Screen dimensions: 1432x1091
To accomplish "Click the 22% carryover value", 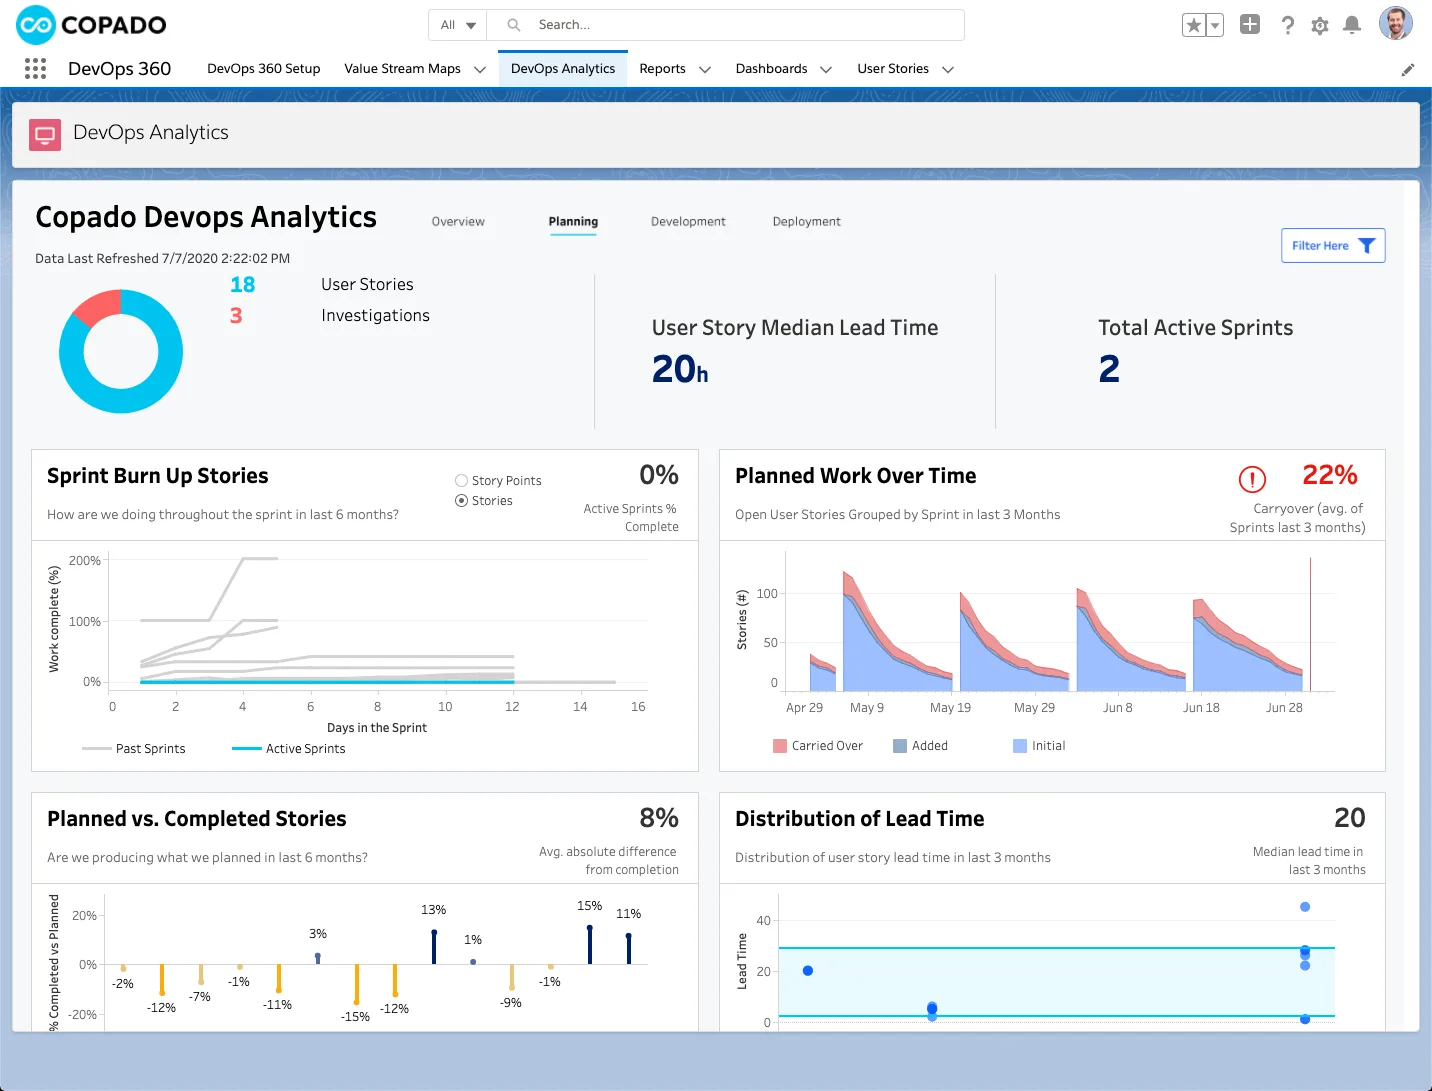I will pos(1330,475).
